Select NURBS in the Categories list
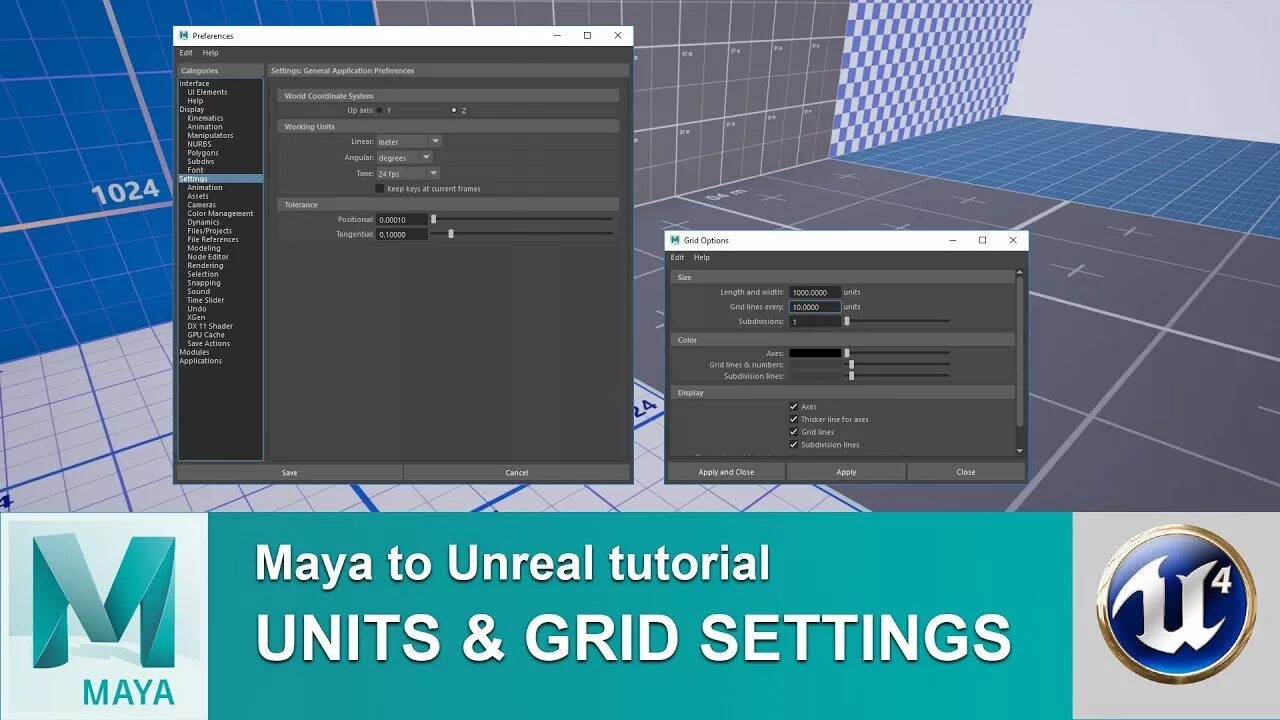The width and height of the screenshot is (1280, 720). tap(199, 144)
